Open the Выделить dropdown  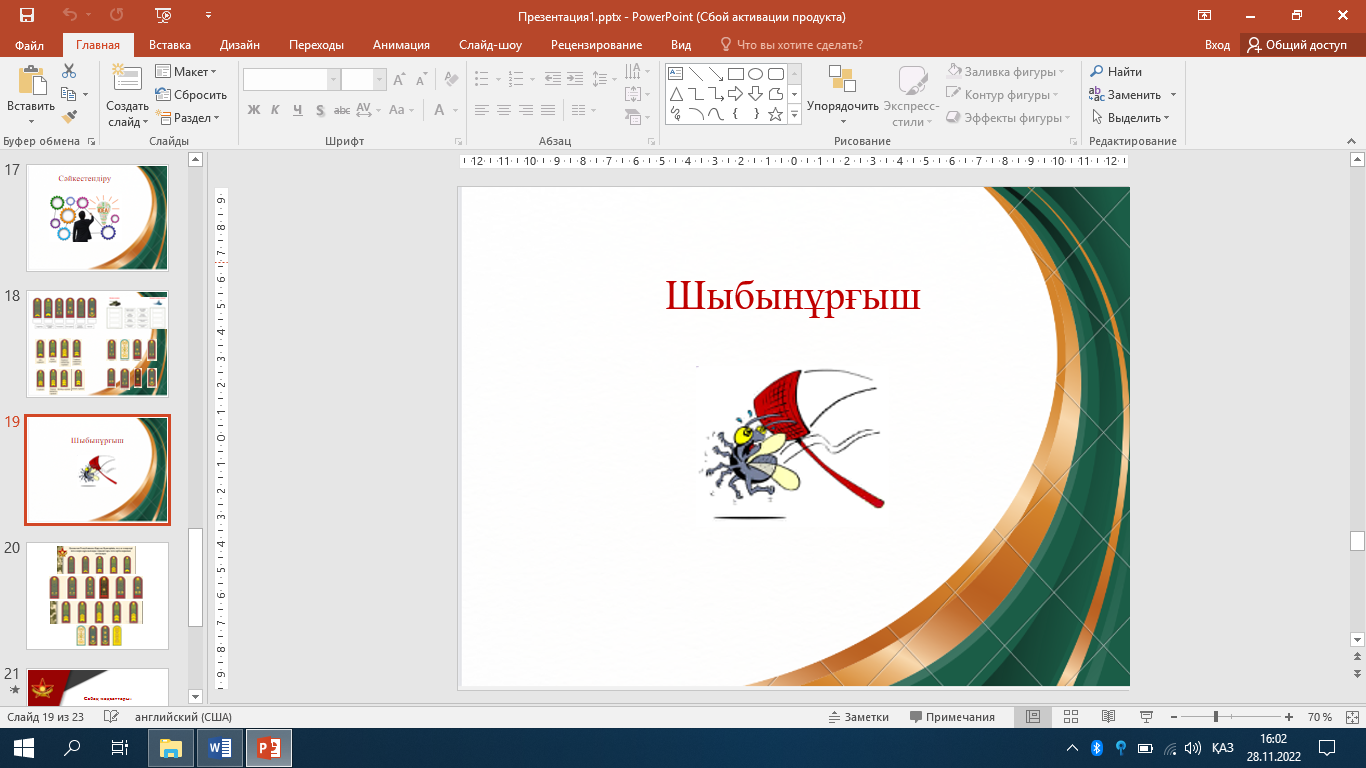1131,118
